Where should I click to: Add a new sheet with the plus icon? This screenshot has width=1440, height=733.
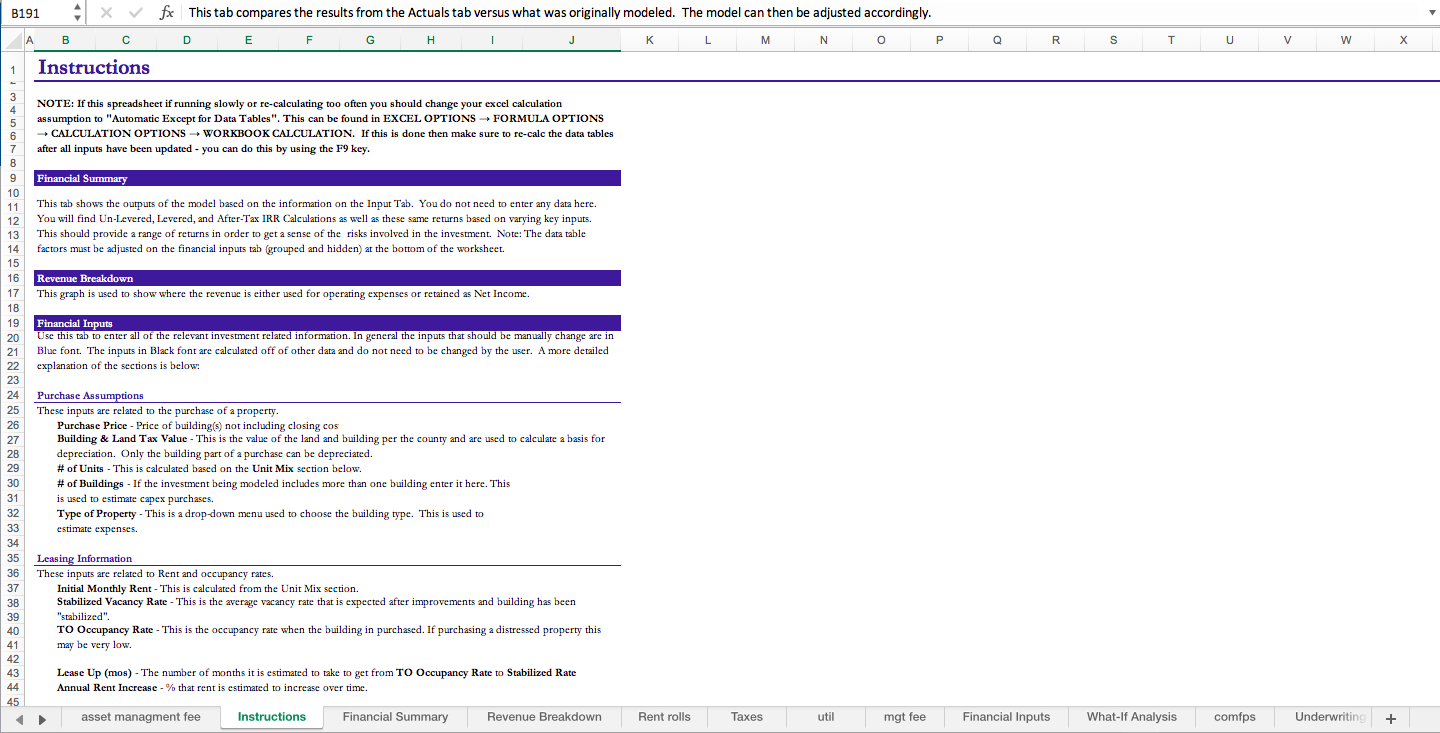click(1390, 717)
